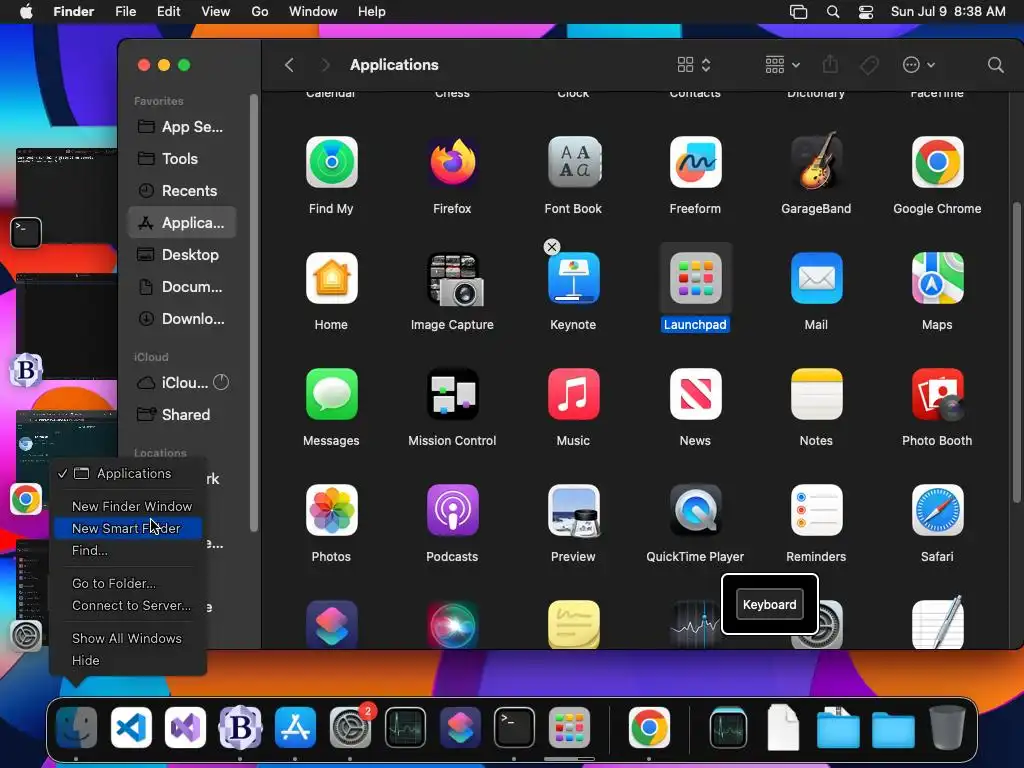1024x768 pixels.
Task: Select the Safari app icon
Action: [937, 510]
